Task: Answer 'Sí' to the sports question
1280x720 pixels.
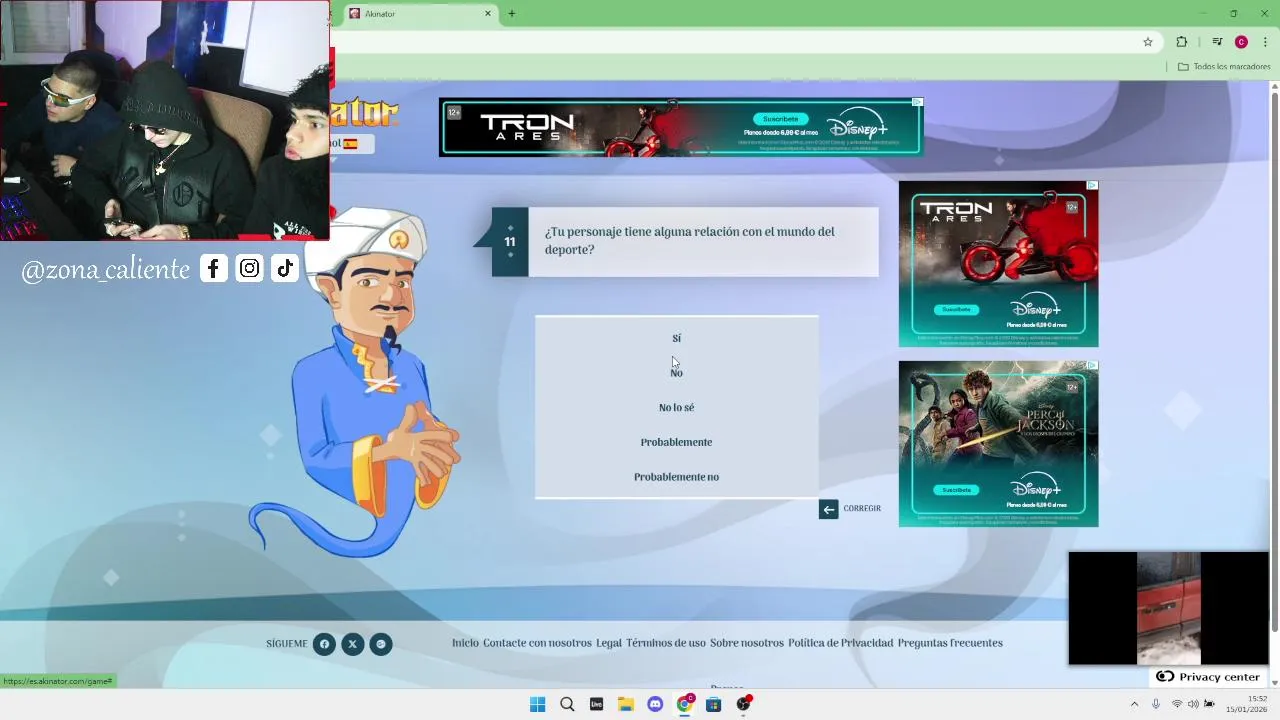Action: (x=676, y=338)
